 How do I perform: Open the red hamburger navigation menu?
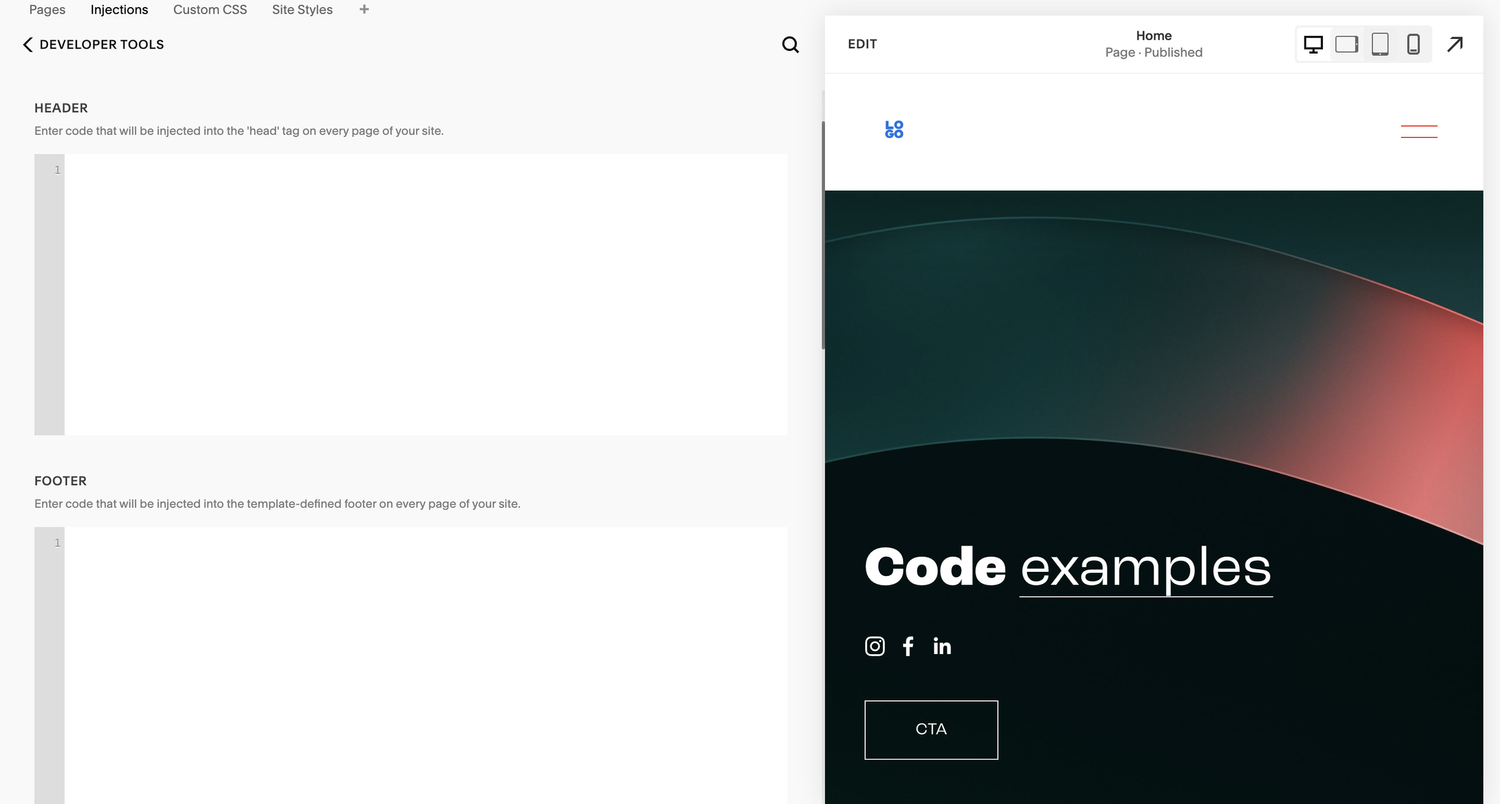(x=1419, y=129)
